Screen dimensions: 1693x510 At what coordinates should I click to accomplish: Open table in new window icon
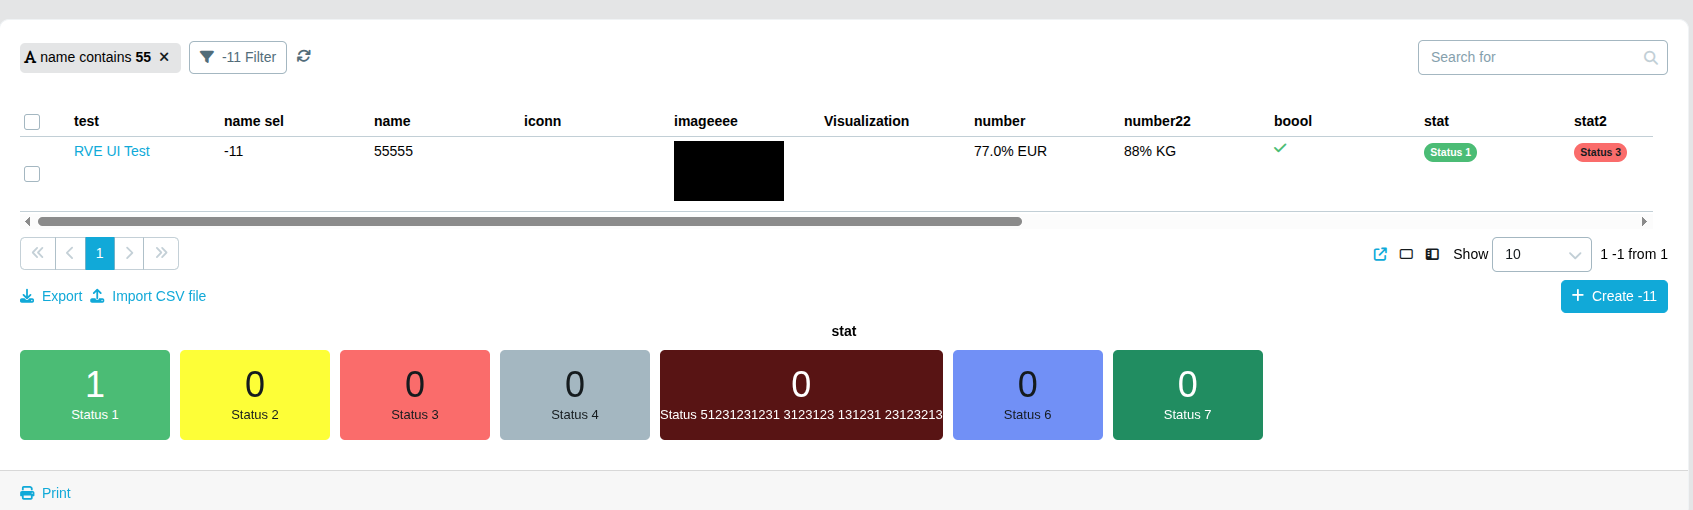(1380, 254)
